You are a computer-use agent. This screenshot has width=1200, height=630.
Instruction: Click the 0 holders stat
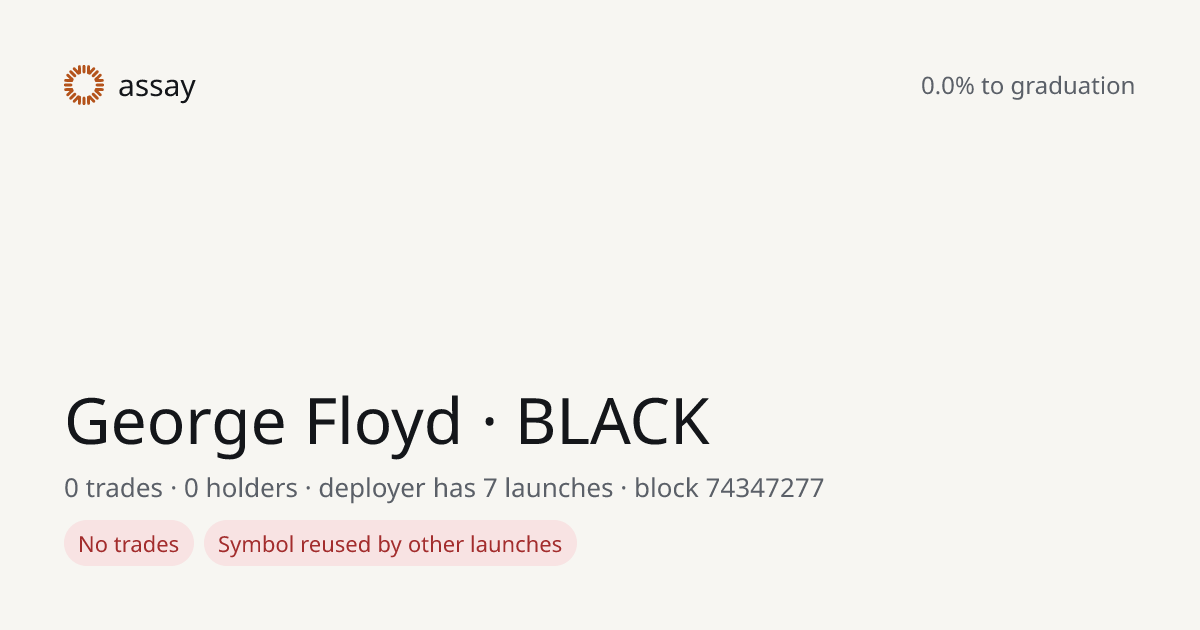[x=241, y=488]
